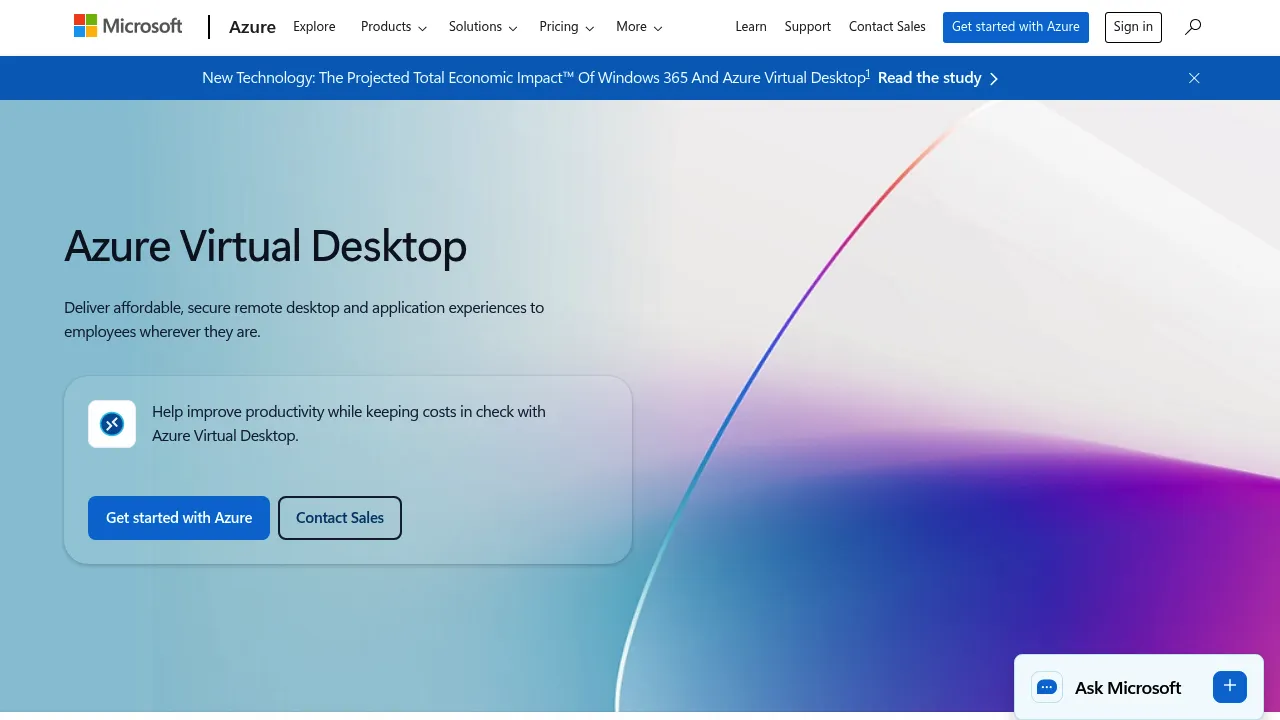Click the Sign in button

pos(1133,27)
